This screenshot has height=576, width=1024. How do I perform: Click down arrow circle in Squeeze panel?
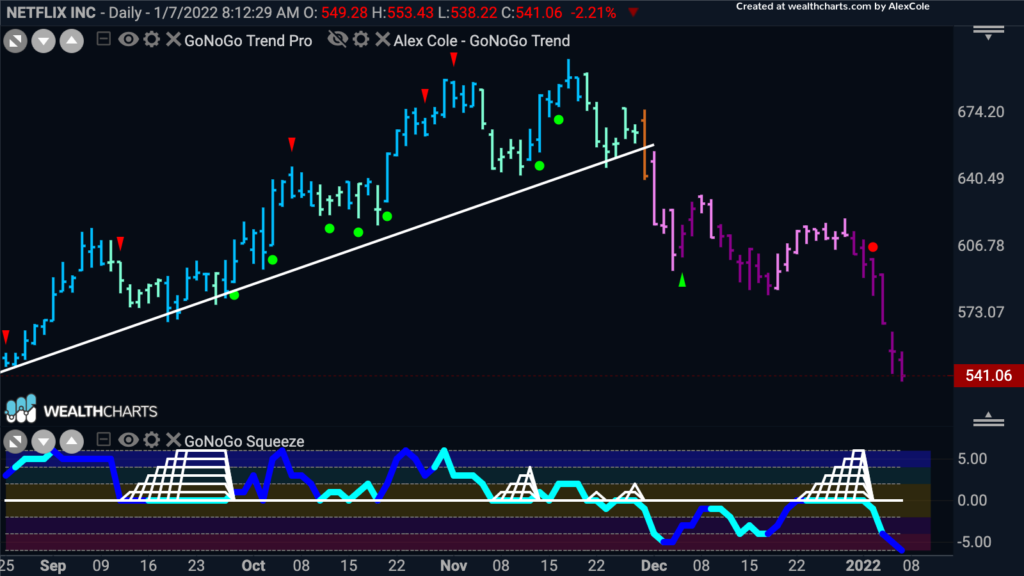44,441
